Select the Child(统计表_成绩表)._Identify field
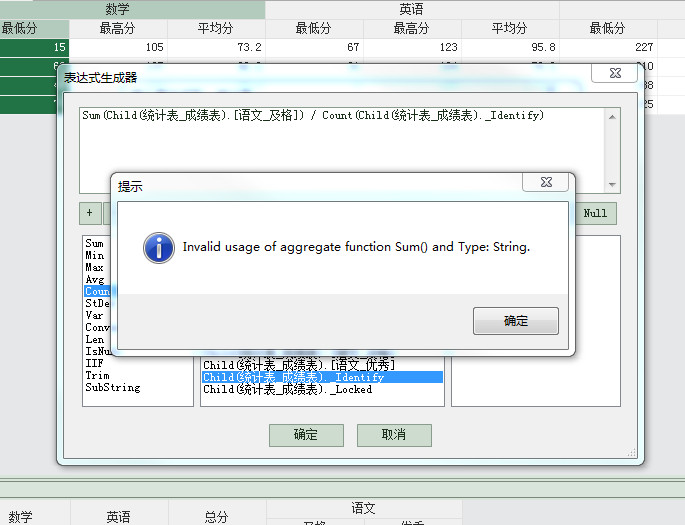 pyautogui.click(x=322, y=377)
